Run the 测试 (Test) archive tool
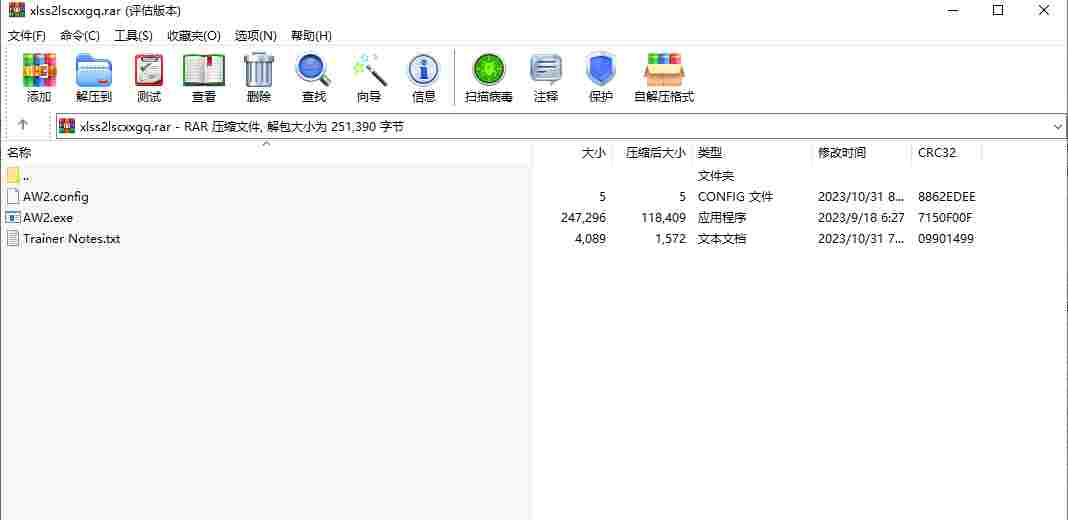The height and width of the screenshot is (520, 1068). point(149,70)
